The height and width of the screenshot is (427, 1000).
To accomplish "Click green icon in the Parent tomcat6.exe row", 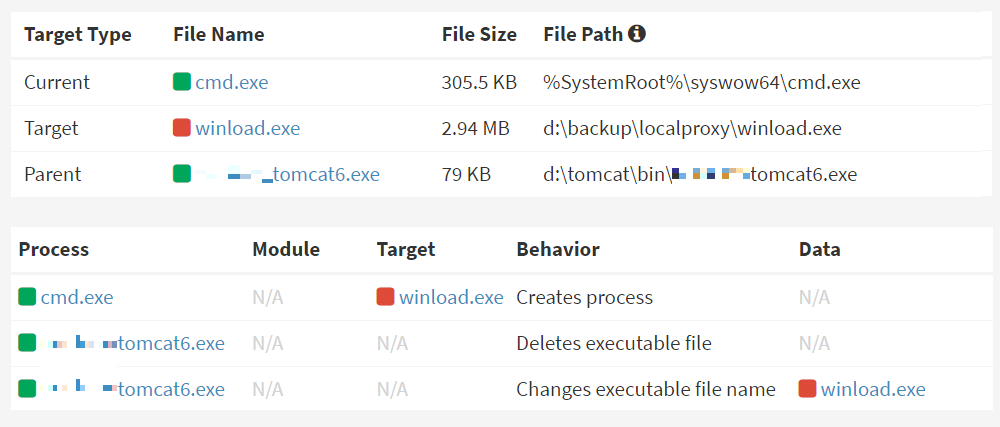I will click(x=182, y=174).
